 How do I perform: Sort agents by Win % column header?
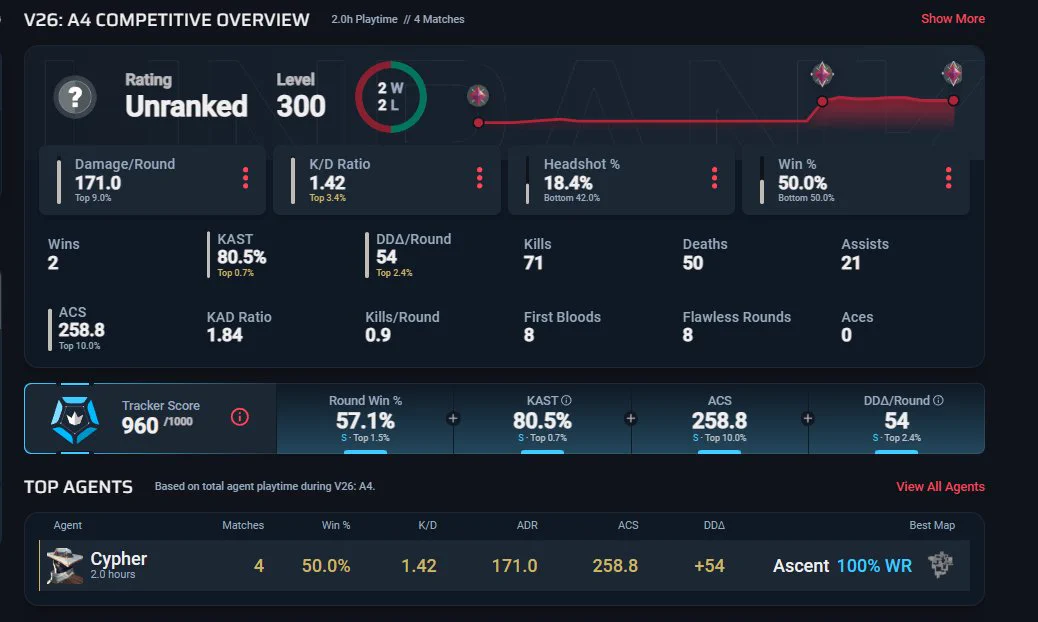click(336, 525)
